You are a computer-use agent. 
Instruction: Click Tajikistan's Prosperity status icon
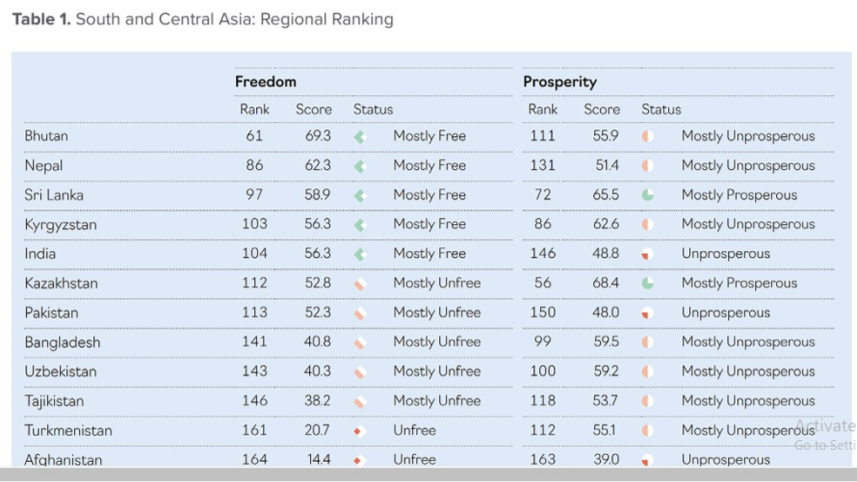tap(648, 401)
